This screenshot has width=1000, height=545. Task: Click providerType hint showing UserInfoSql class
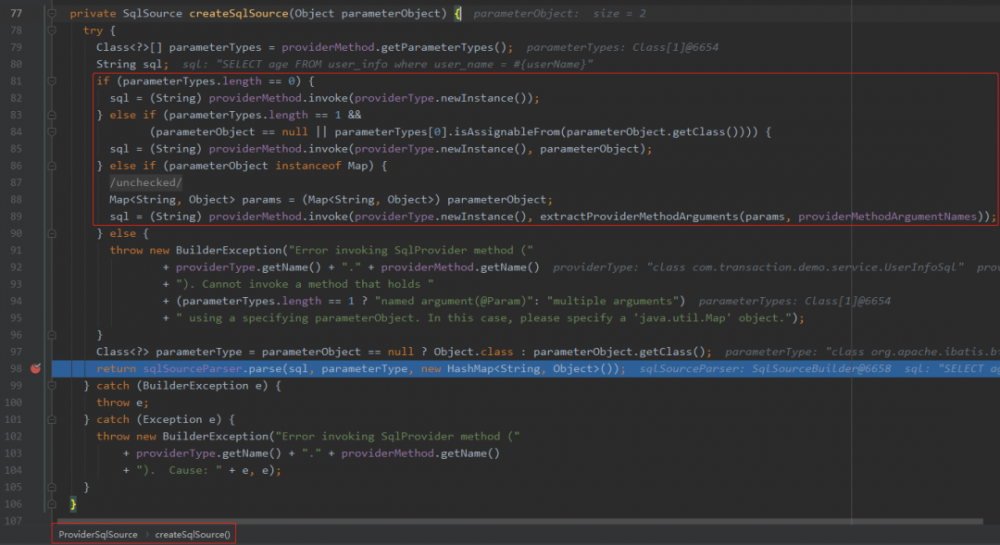(758, 267)
